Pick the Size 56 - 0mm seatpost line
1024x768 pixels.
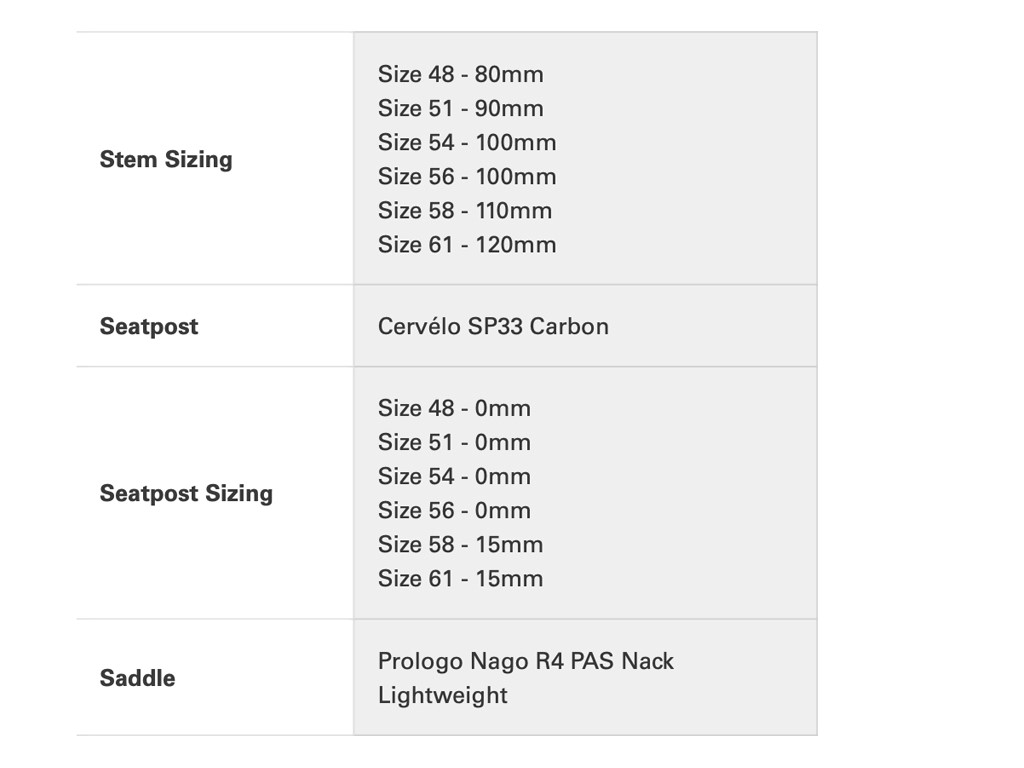454,511
